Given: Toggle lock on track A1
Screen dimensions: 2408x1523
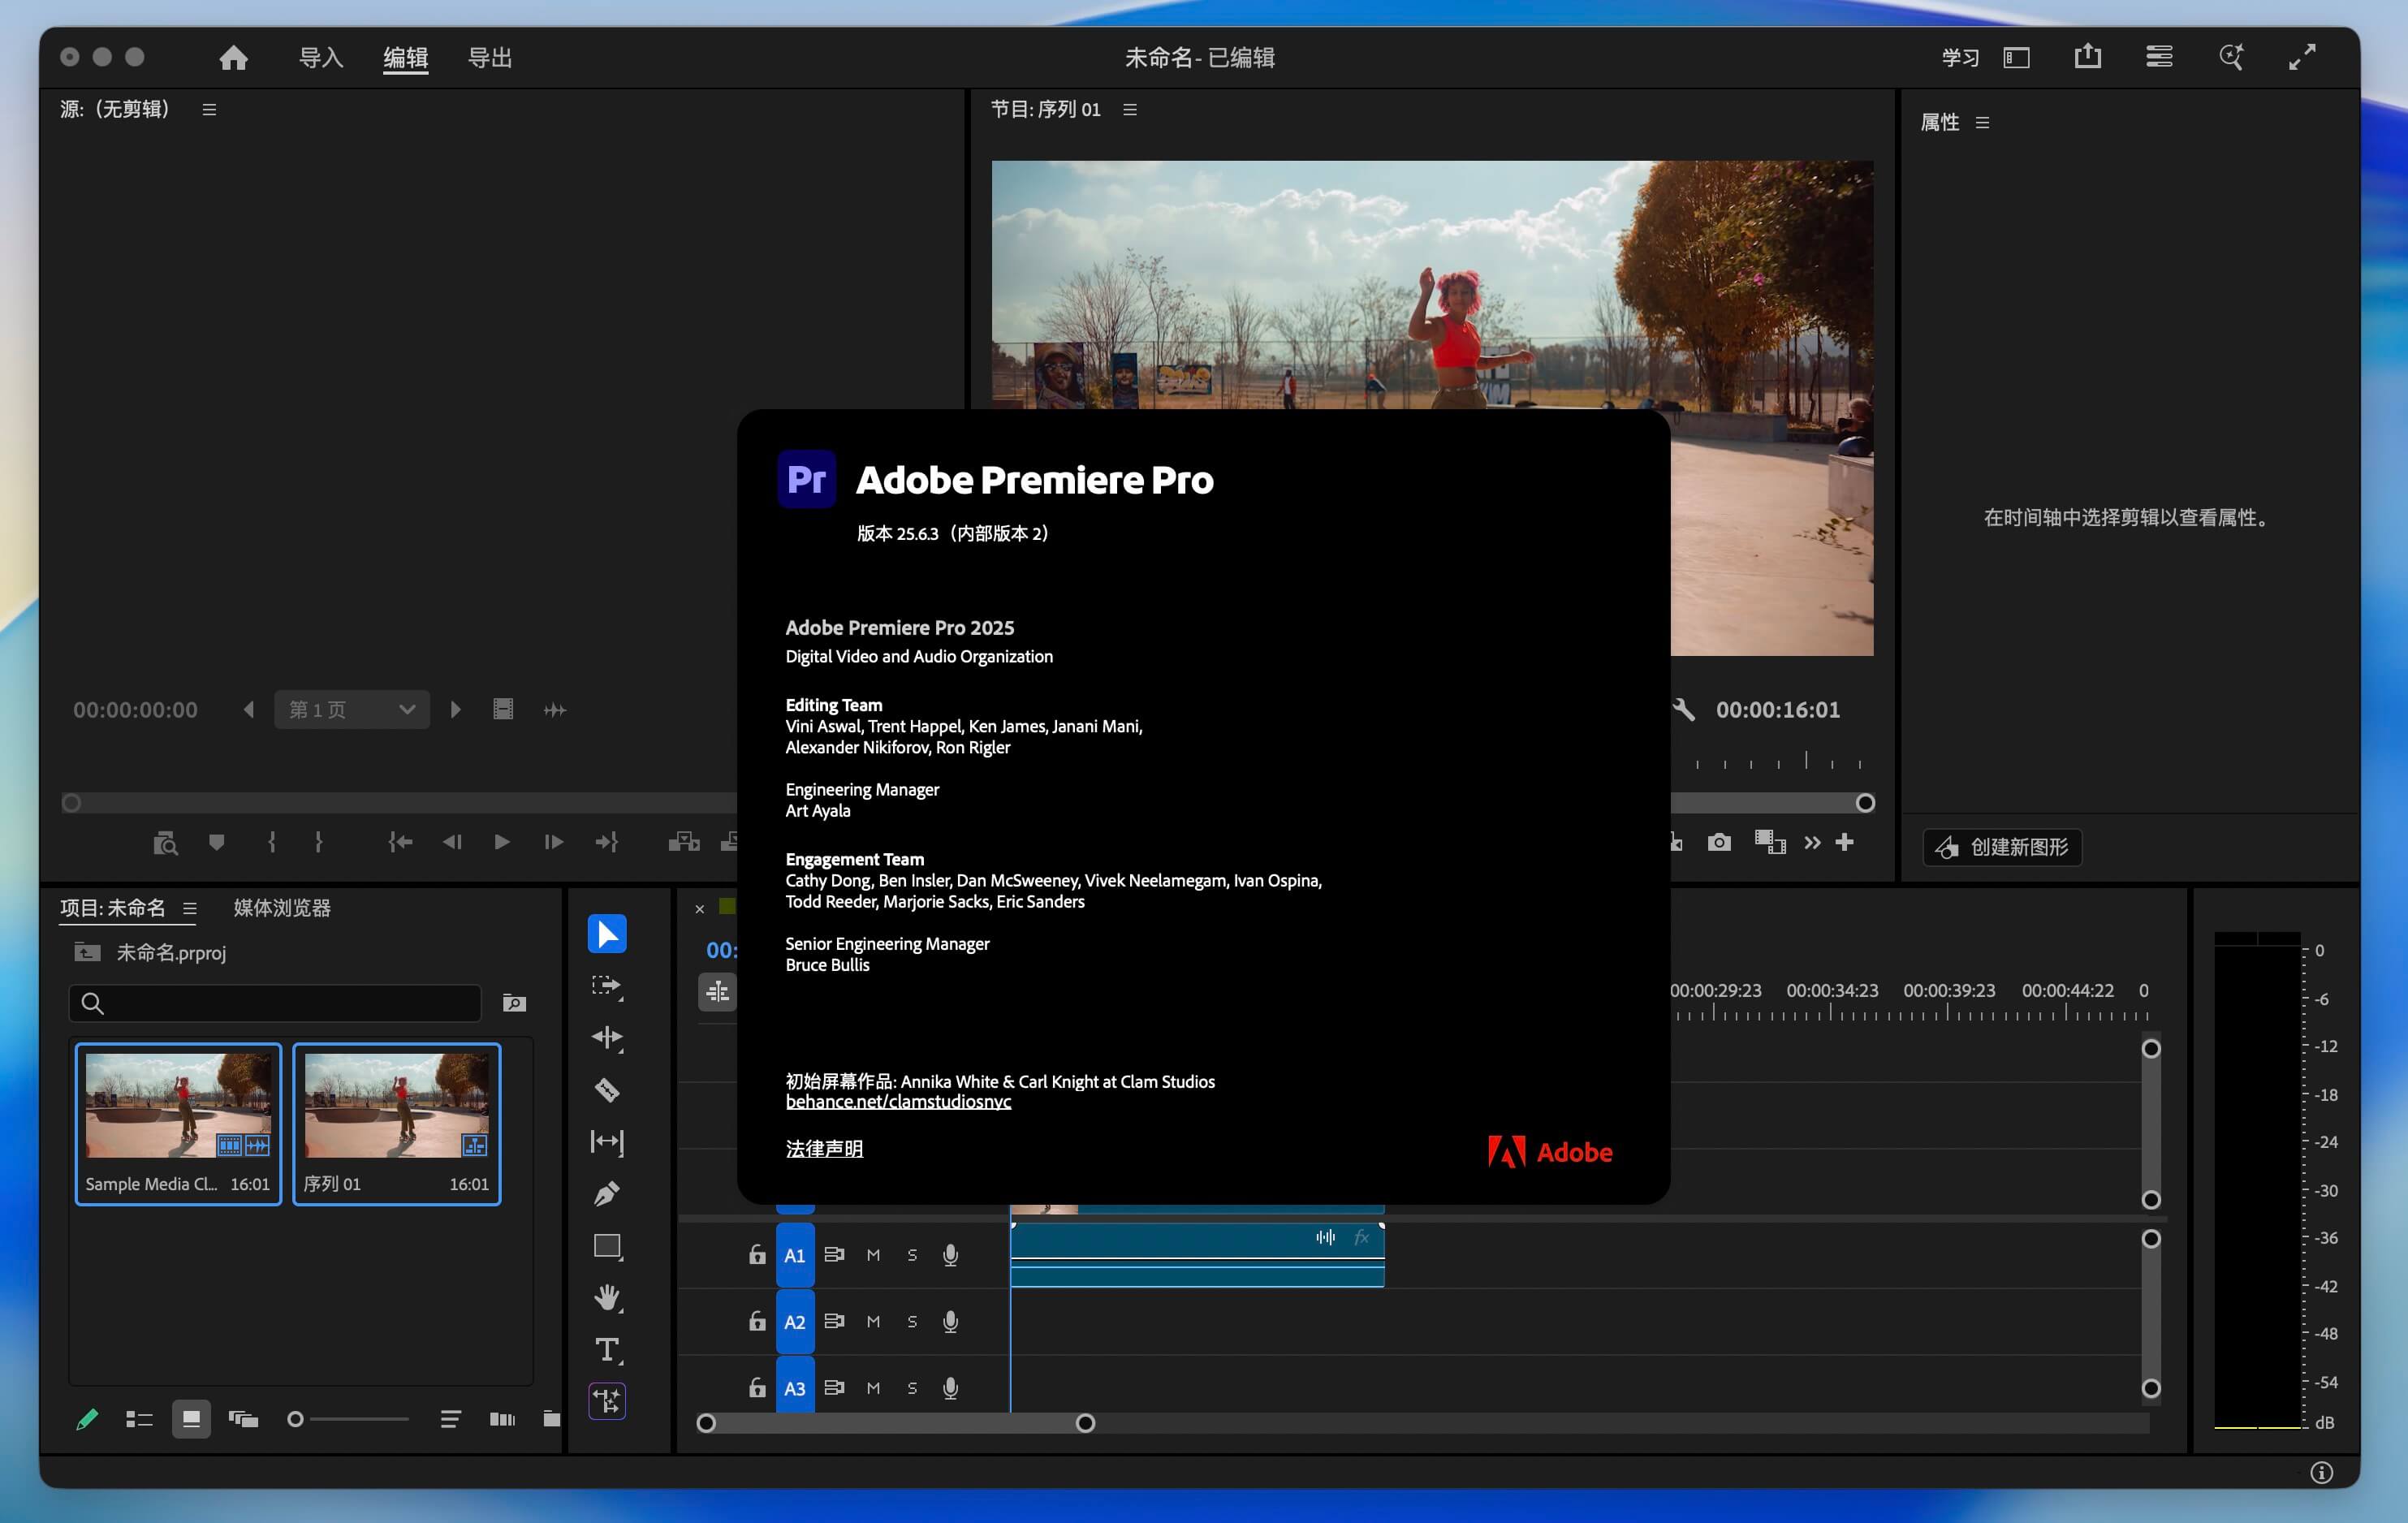Looking at the screenshot, I should click(757, 1255).
